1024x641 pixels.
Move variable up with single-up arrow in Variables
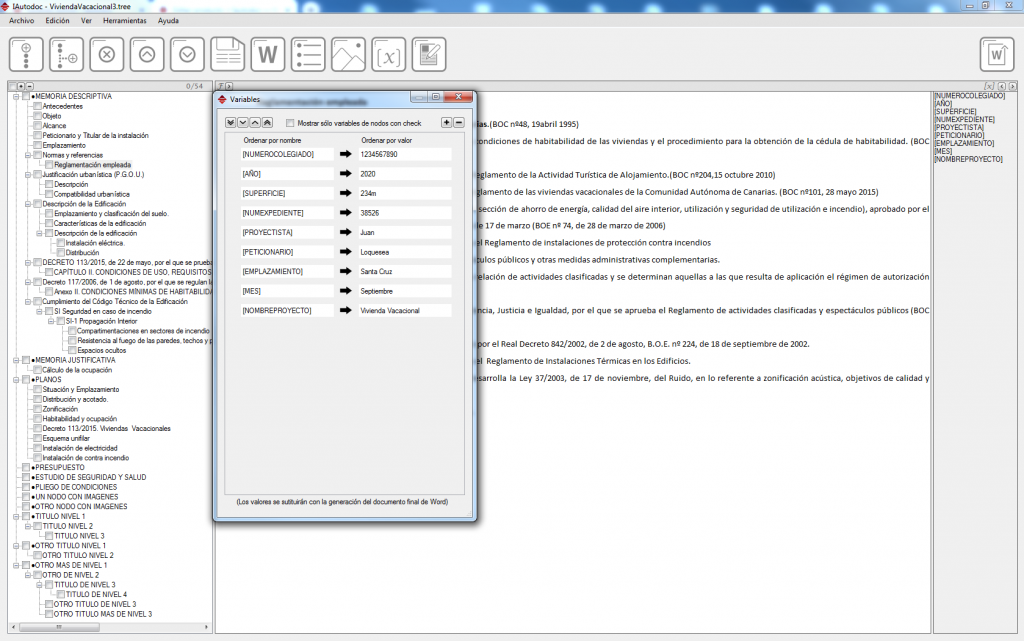click(255, 123)
